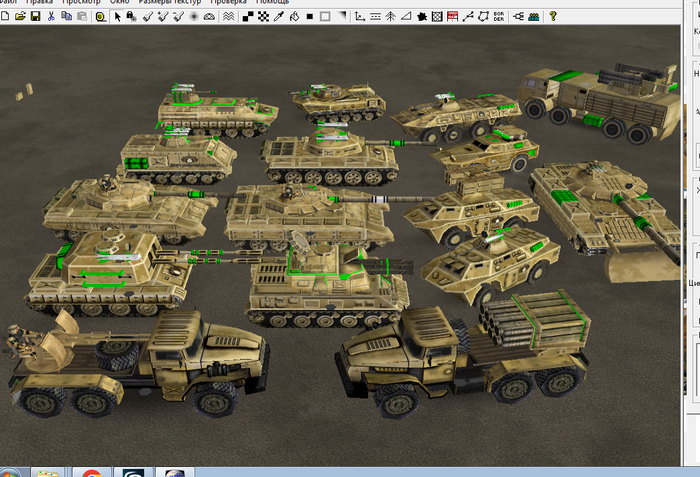Open the dark swirl app on taskbar
Screen dimensions: 700x477
[x=133, y=473]
